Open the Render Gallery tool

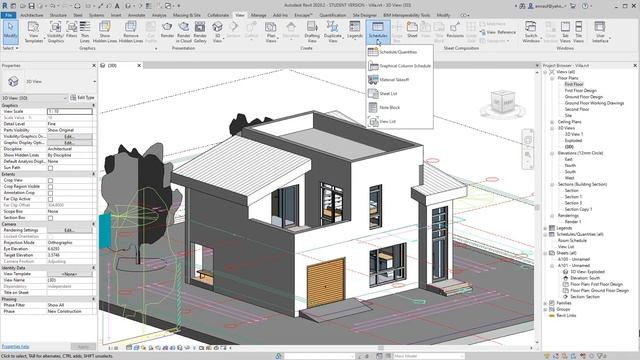tap(200, 32)
